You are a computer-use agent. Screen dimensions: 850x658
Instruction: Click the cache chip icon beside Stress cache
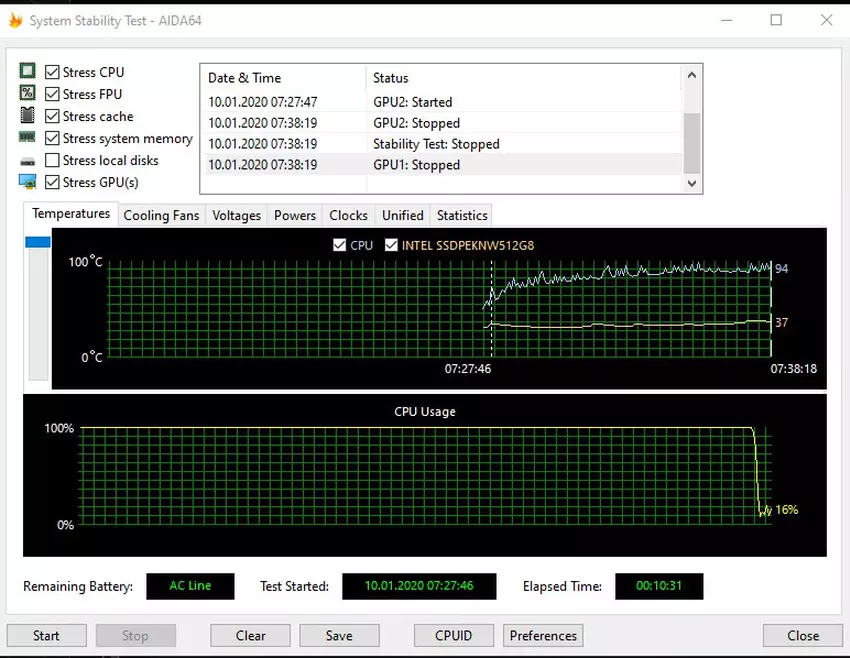[x=27, y=116]
